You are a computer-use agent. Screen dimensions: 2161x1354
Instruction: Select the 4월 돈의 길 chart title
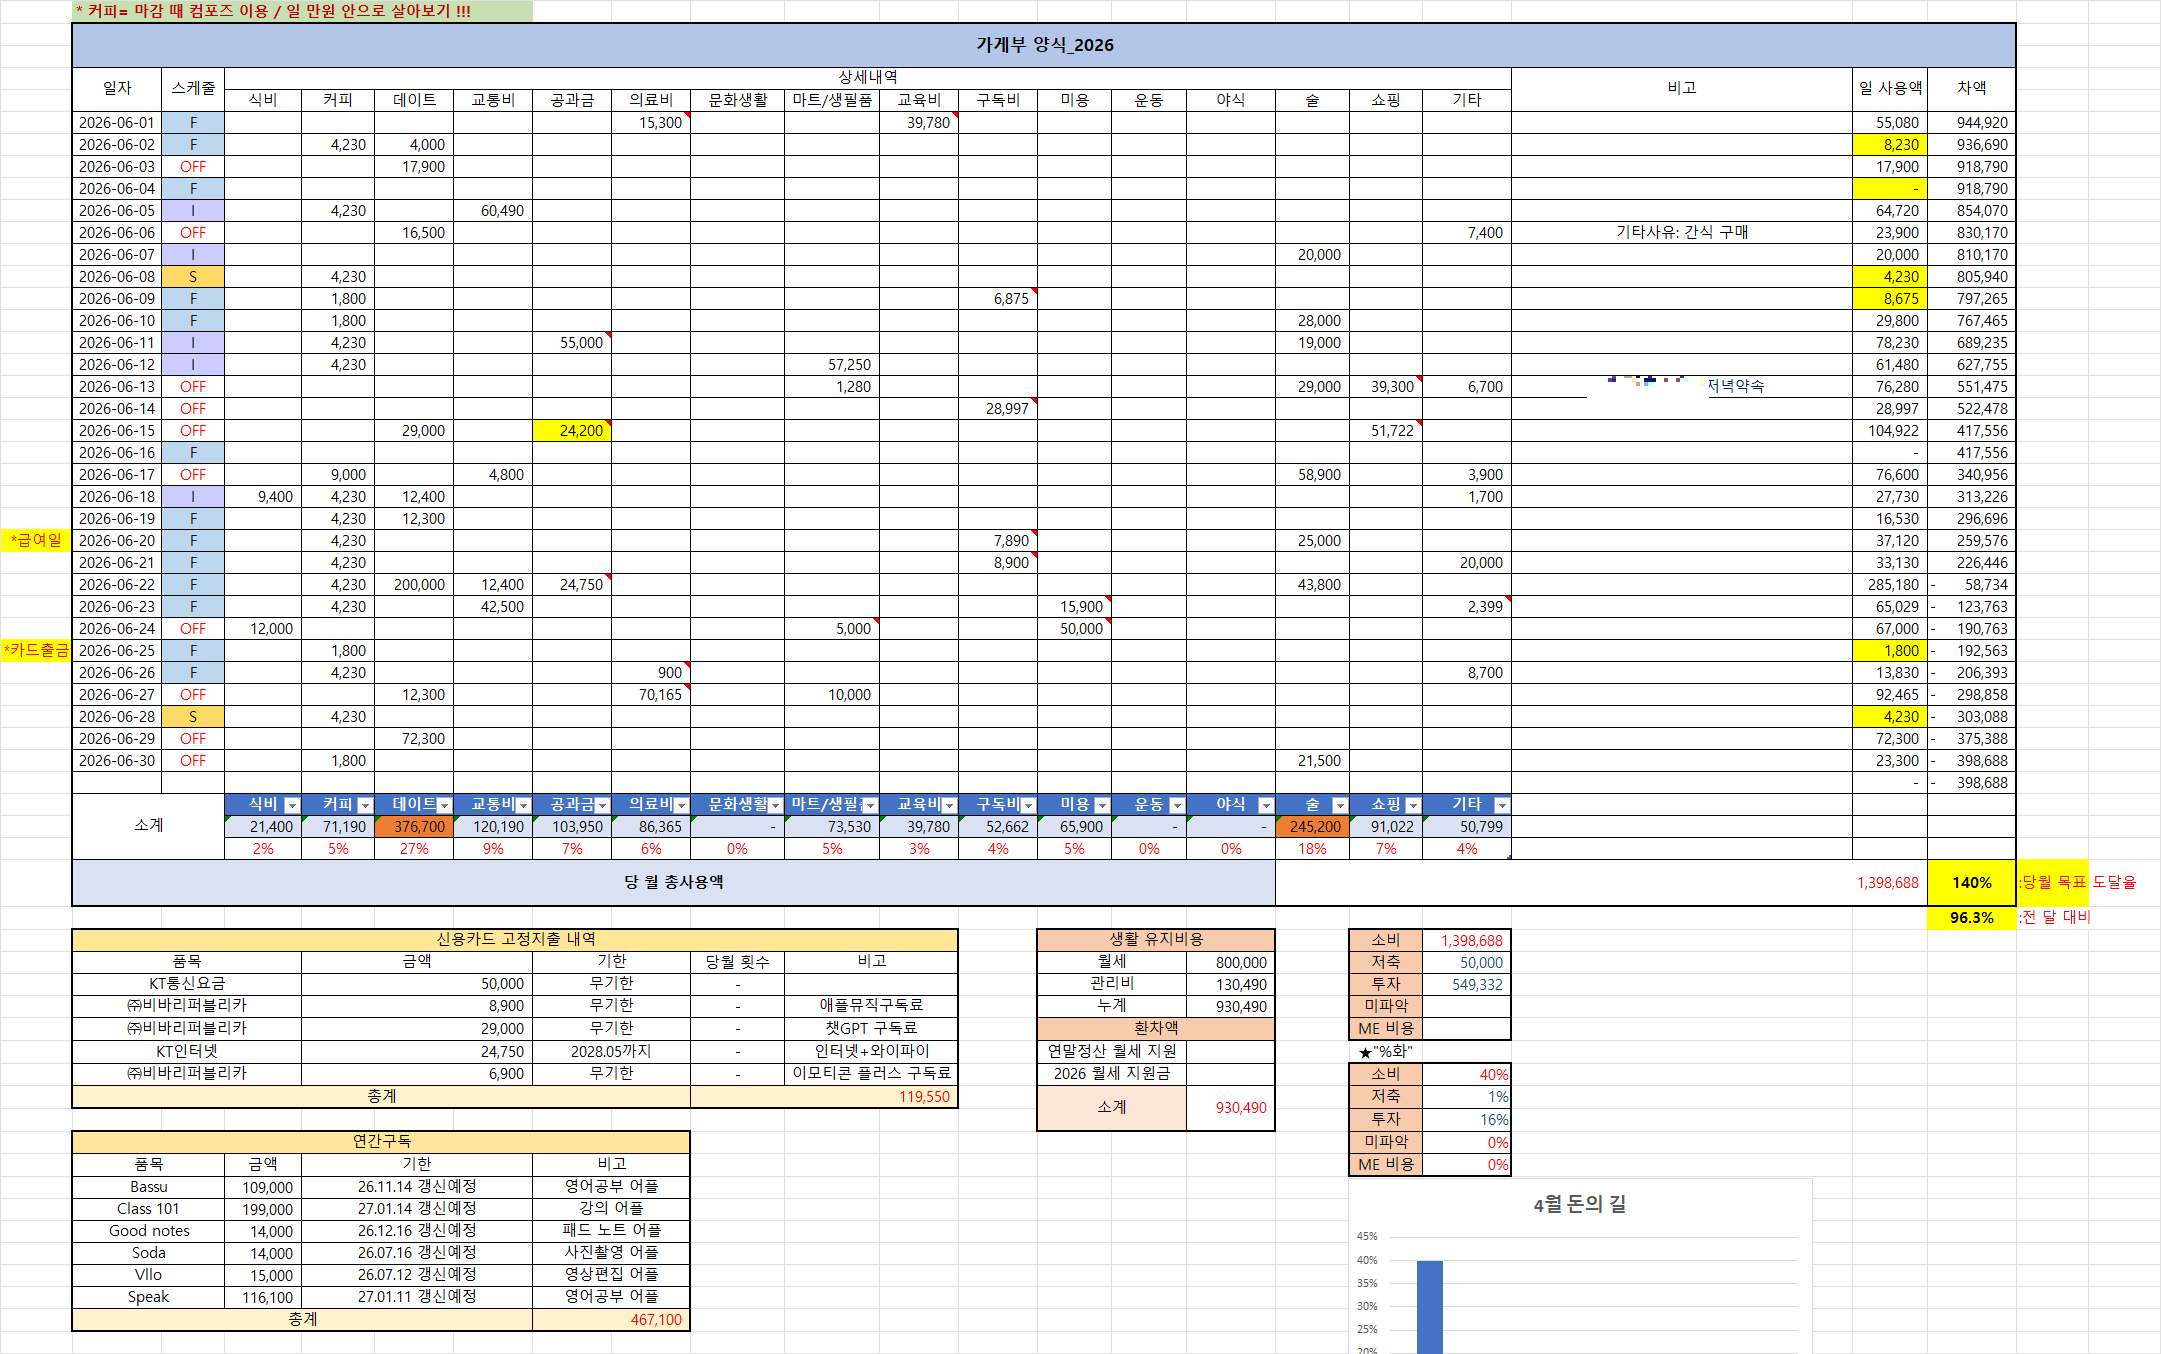pos(1580,1204)
